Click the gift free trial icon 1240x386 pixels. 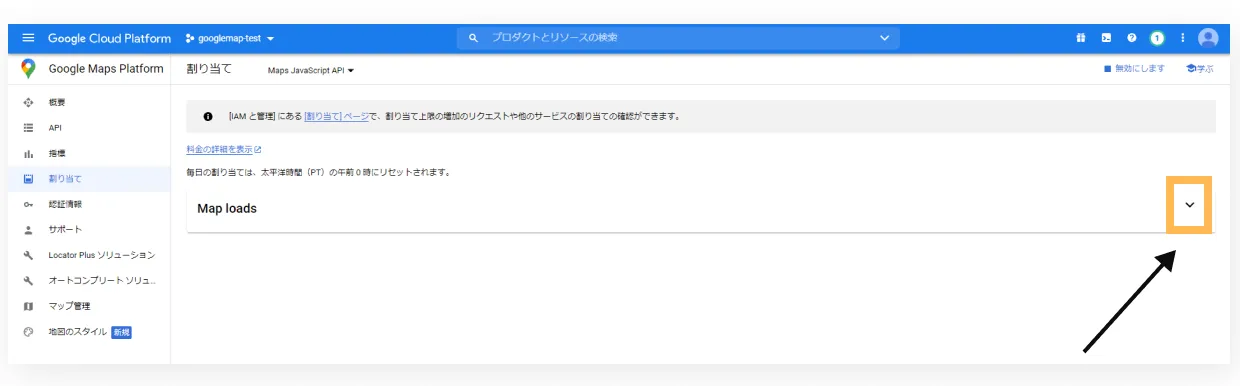pyautogui.click(x=1081, y=38)
